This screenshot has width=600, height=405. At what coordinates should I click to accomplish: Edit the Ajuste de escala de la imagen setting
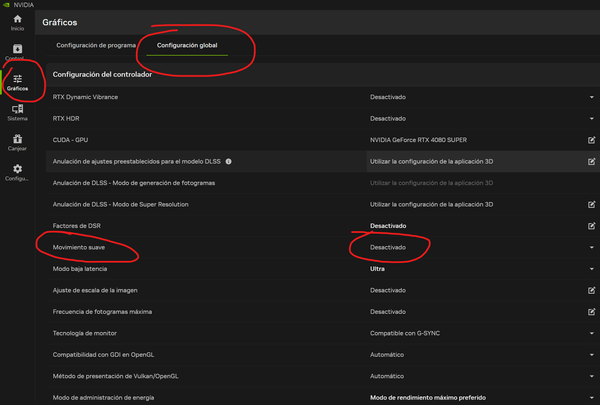point(591,290)
